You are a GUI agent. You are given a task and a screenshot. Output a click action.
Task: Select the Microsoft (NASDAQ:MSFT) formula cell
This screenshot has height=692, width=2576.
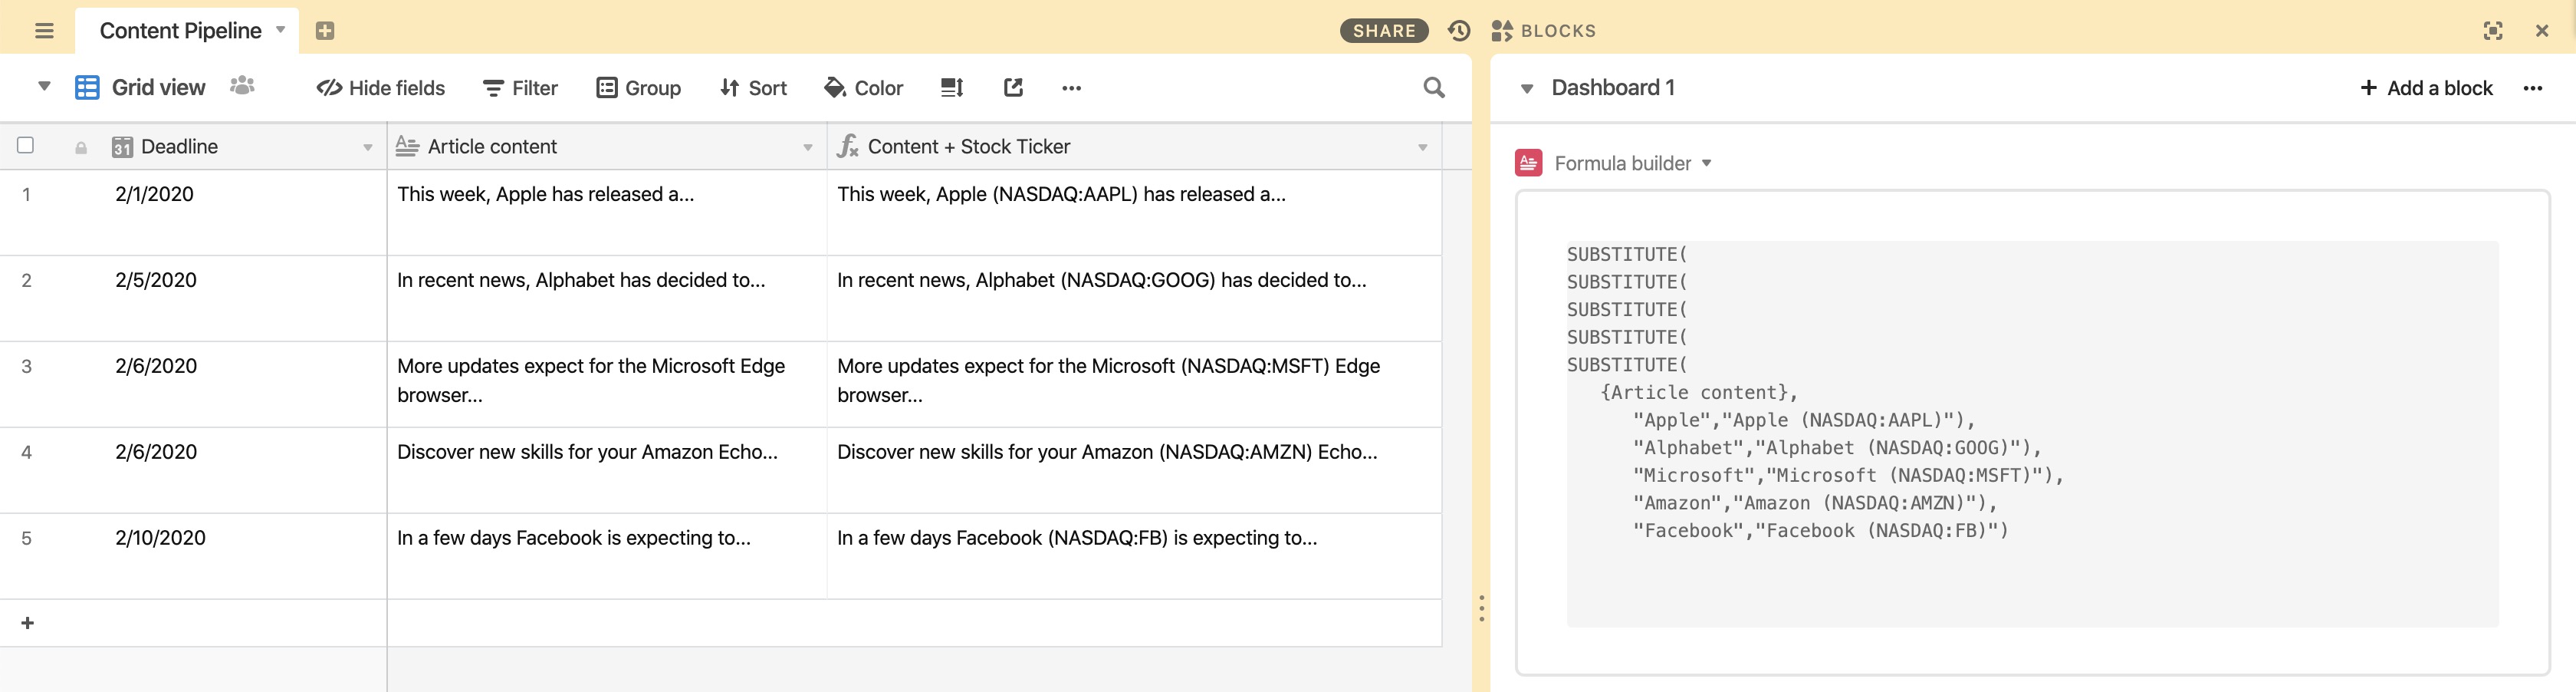[x=1134, y=384]
